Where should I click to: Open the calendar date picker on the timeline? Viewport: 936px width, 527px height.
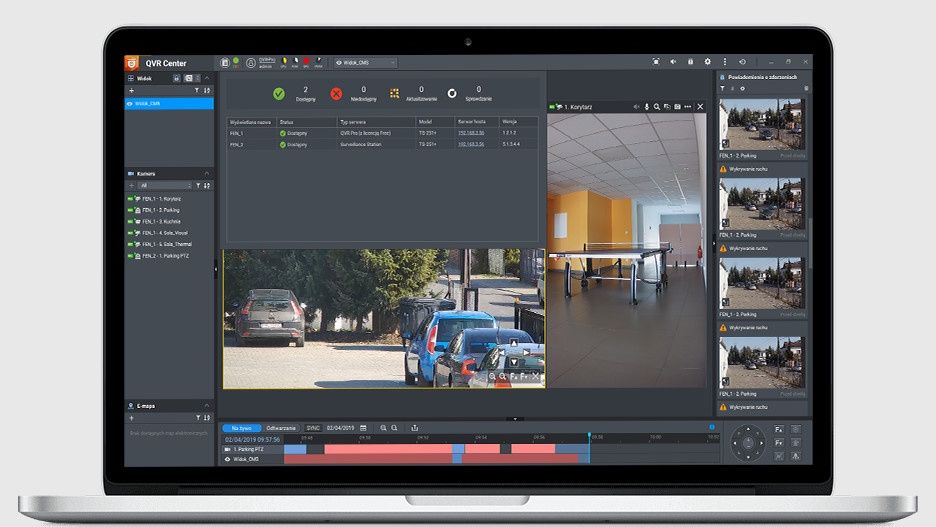pos(363,428)
